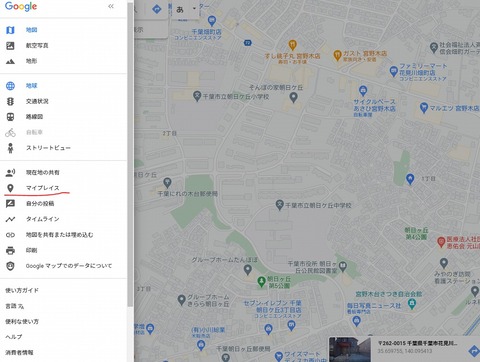The image size is (480, 362).
Task: Click the マルエツ 宮野木店 shopping pin
Action: [424, 108]
